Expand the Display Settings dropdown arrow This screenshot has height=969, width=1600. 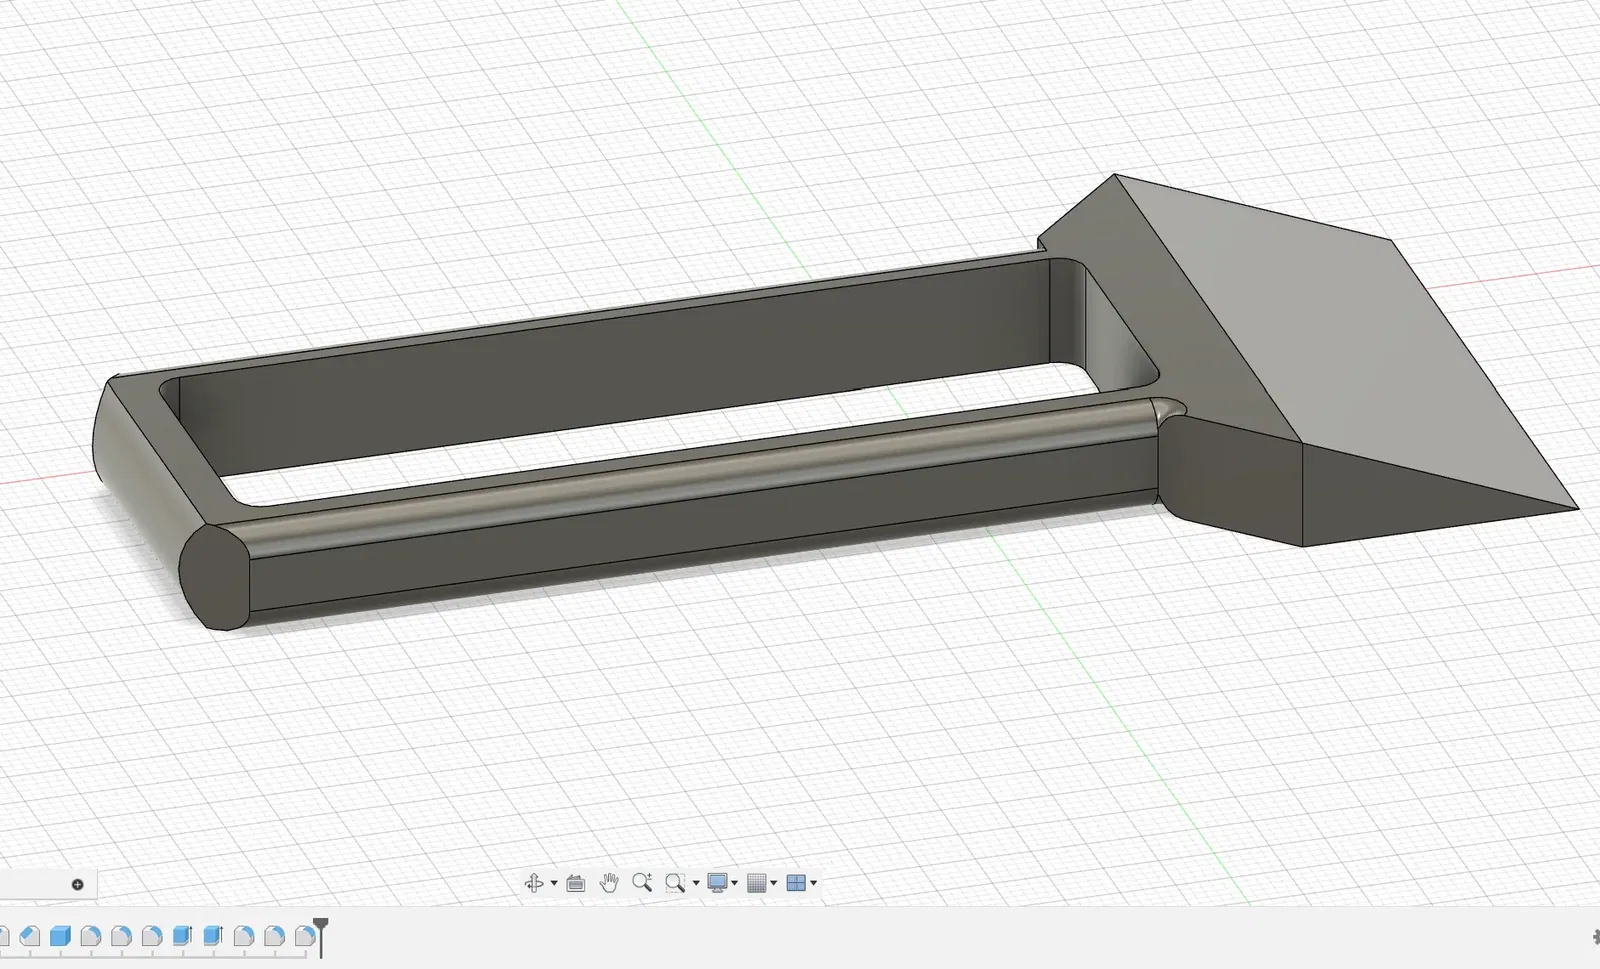(735, 884)
